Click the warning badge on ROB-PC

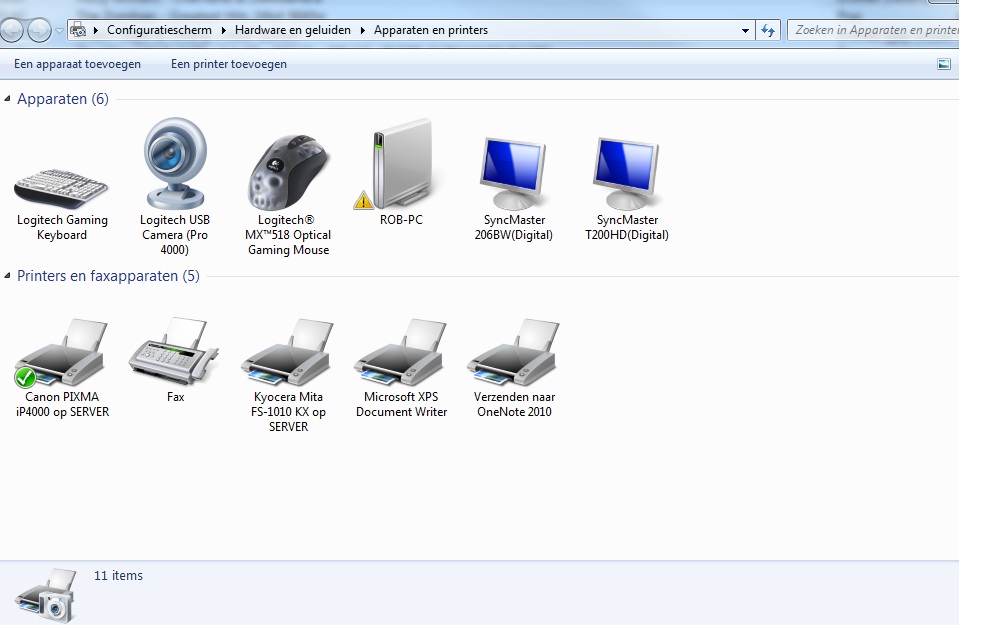click(363, 201)
